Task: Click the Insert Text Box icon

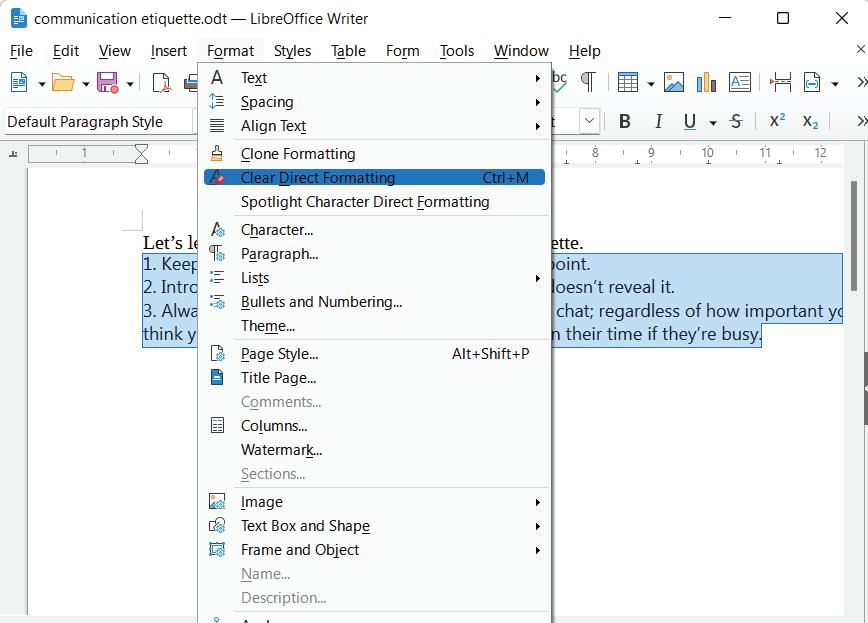Action: [740, 83]
